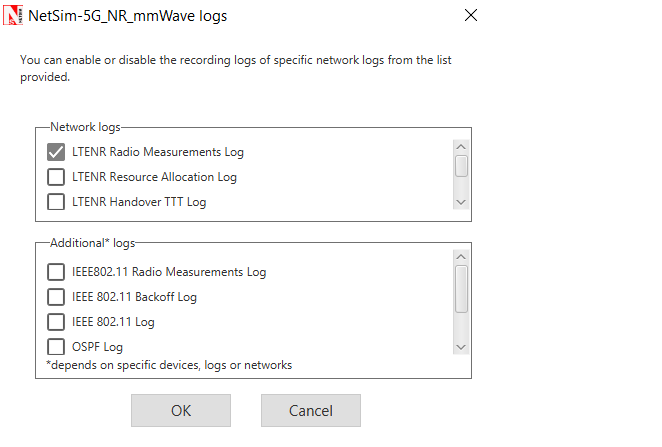
Task: Click the 'OSPF Log' label
Action: [x=97, y=347]
